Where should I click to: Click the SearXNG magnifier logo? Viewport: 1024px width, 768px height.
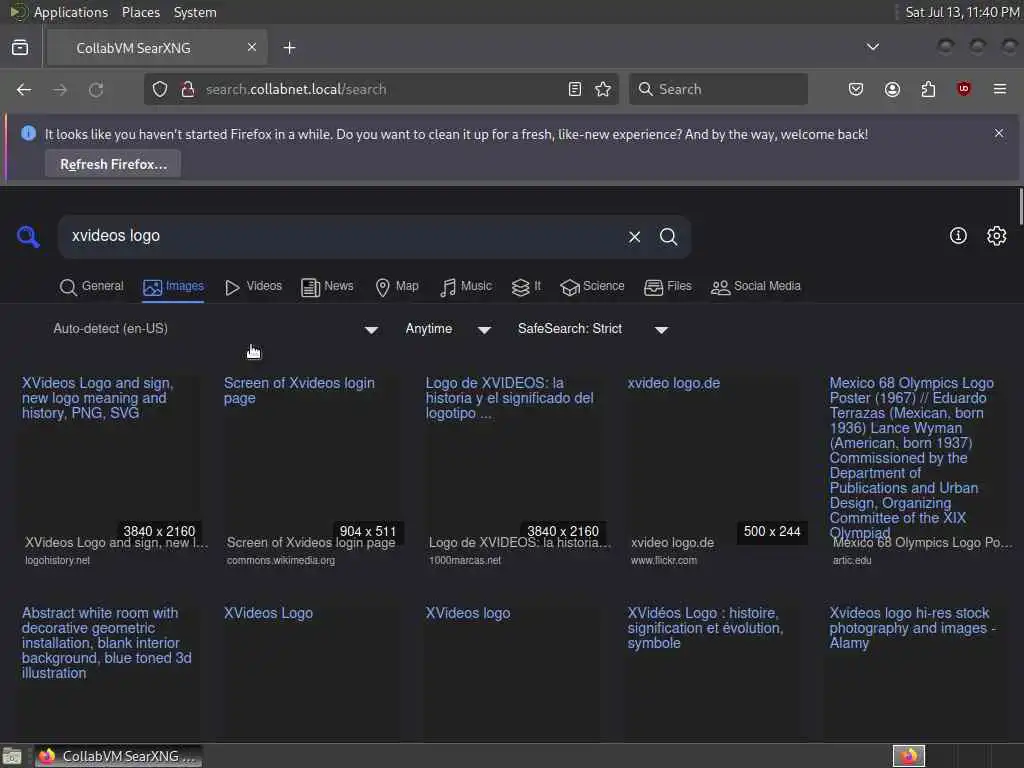(28, 236)
